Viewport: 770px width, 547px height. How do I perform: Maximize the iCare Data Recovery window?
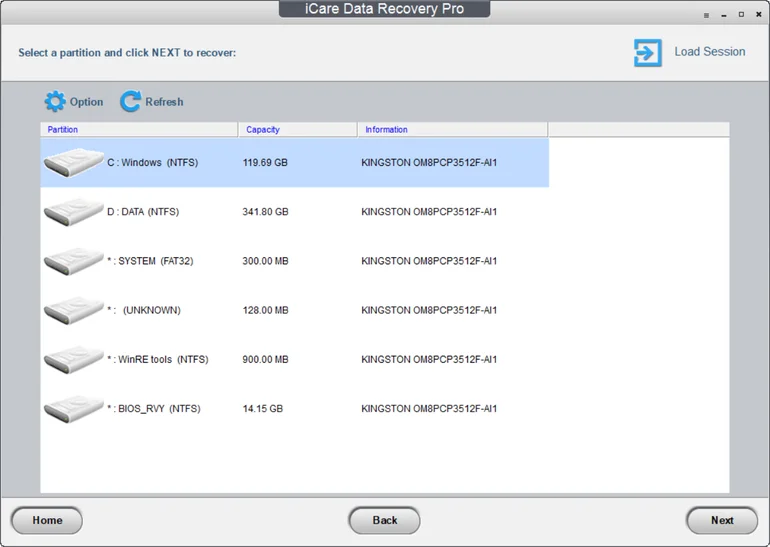pyautogui.click(x=741, y=15)
